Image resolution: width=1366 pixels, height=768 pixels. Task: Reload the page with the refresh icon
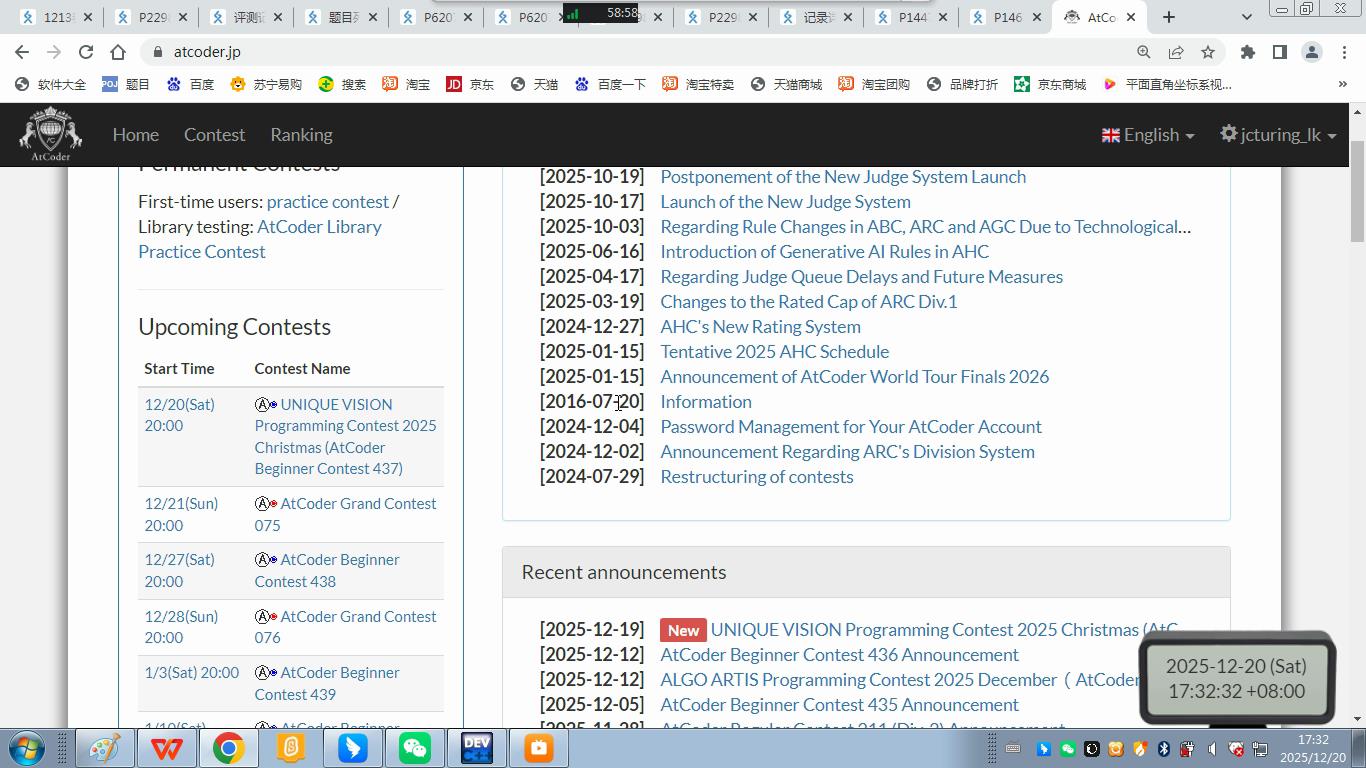click(x=86, y=52)
